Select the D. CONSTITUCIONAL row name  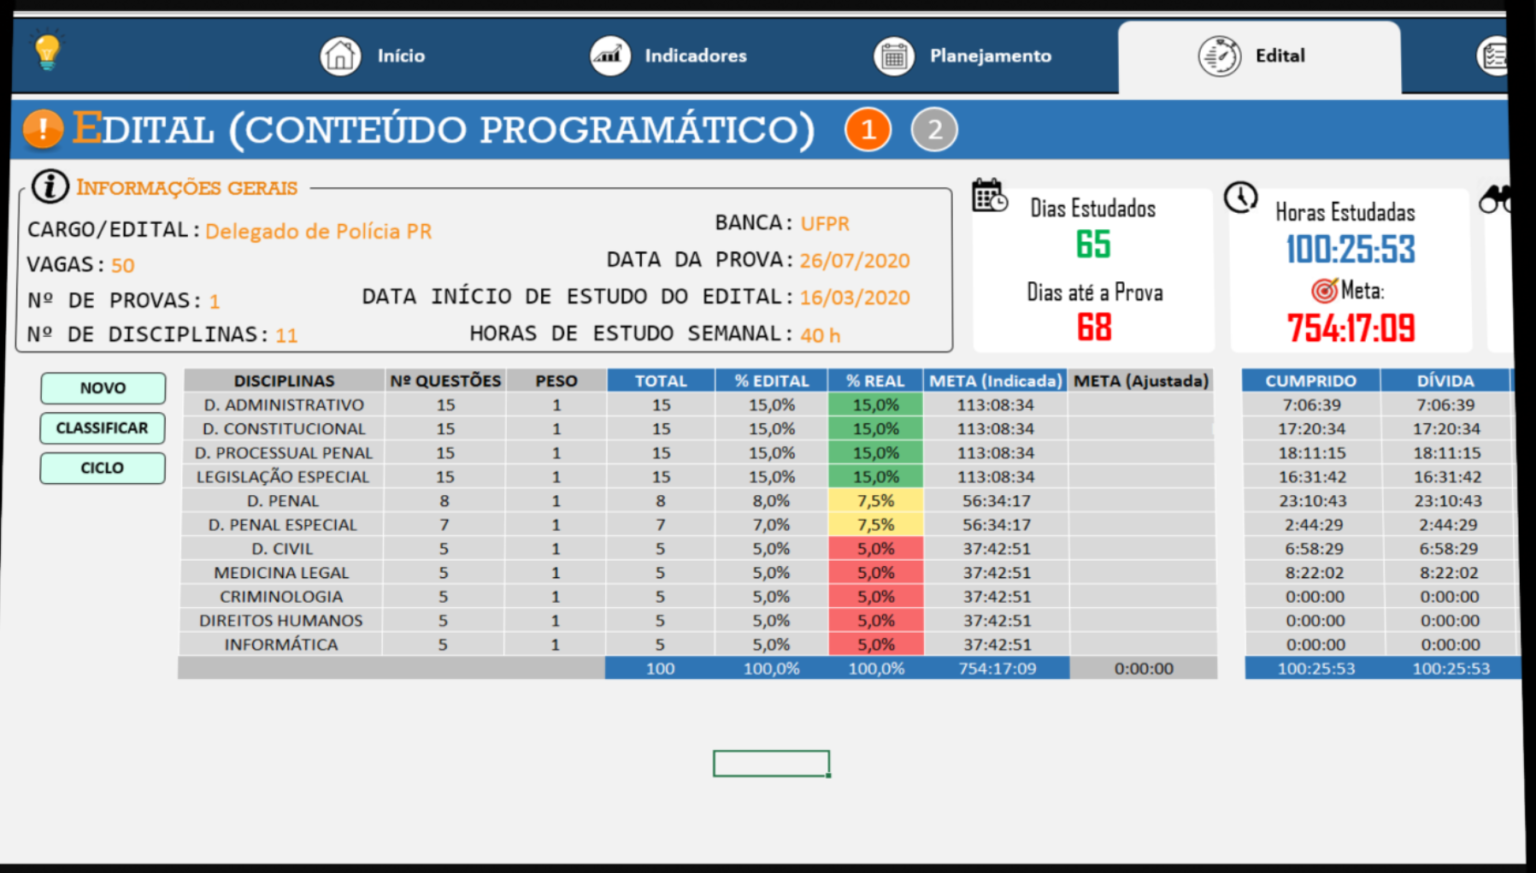coord(284,429)
